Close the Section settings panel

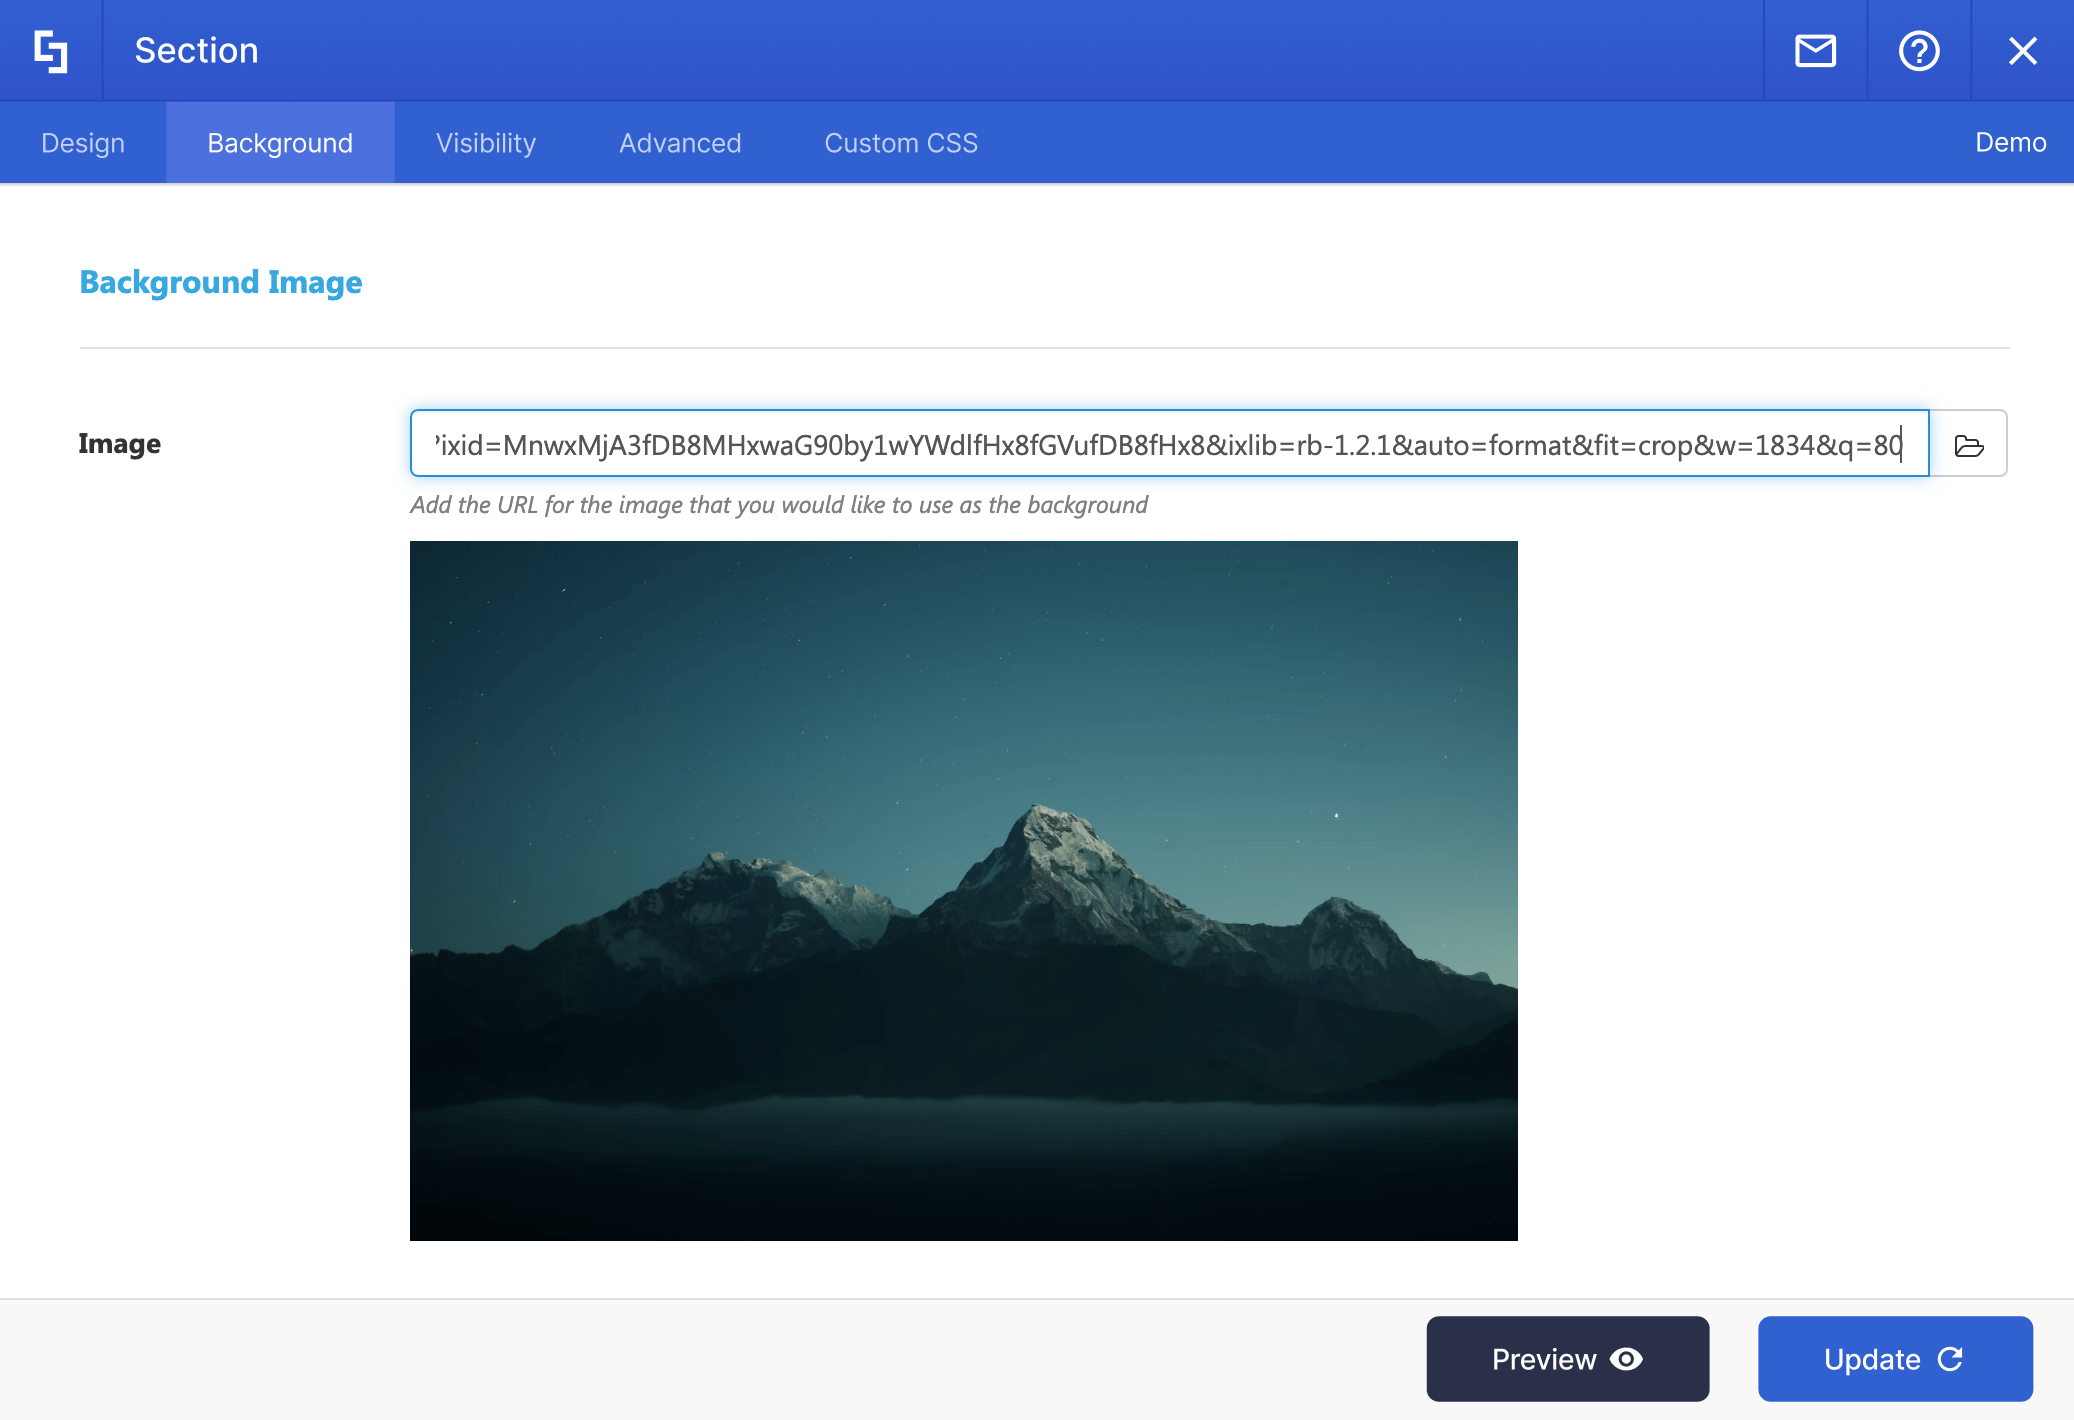(2022, 51)
